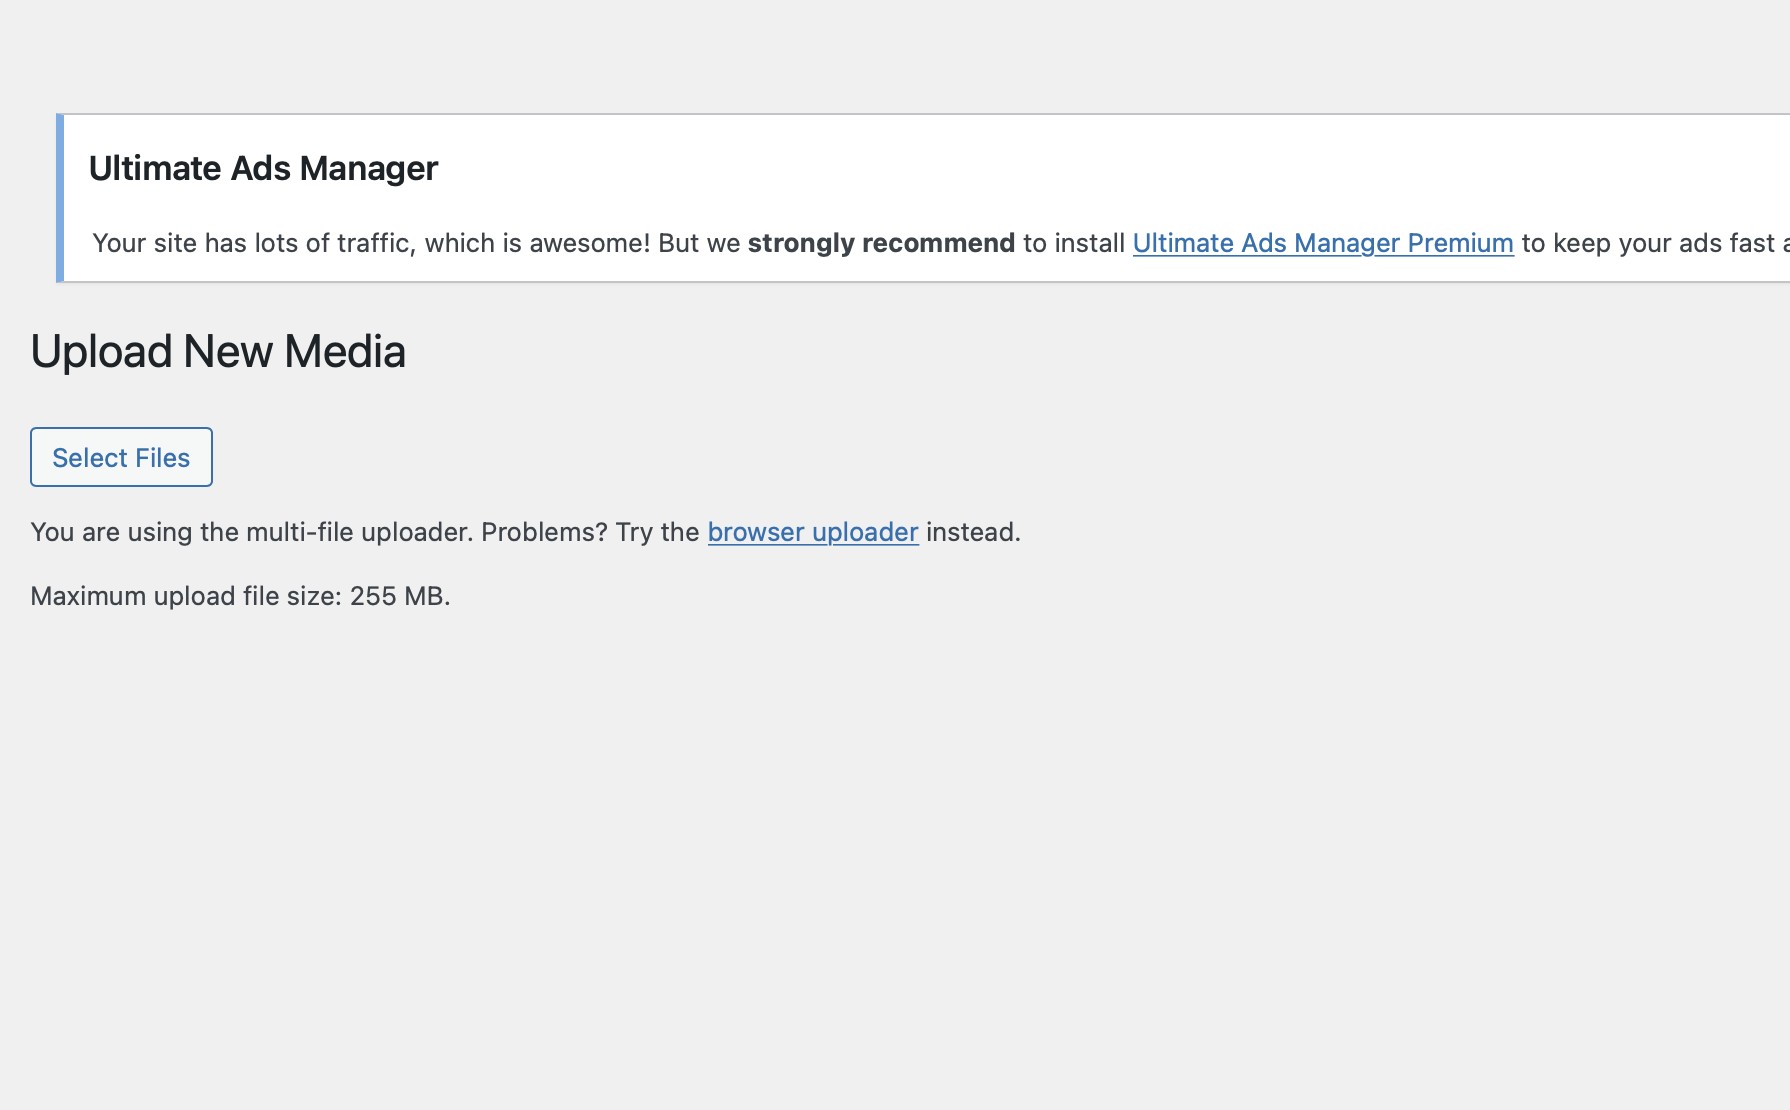Click the strongly recommend bold text
Image resolution: width=1790 pixels, height=1110 pixels.
point(880,243)
